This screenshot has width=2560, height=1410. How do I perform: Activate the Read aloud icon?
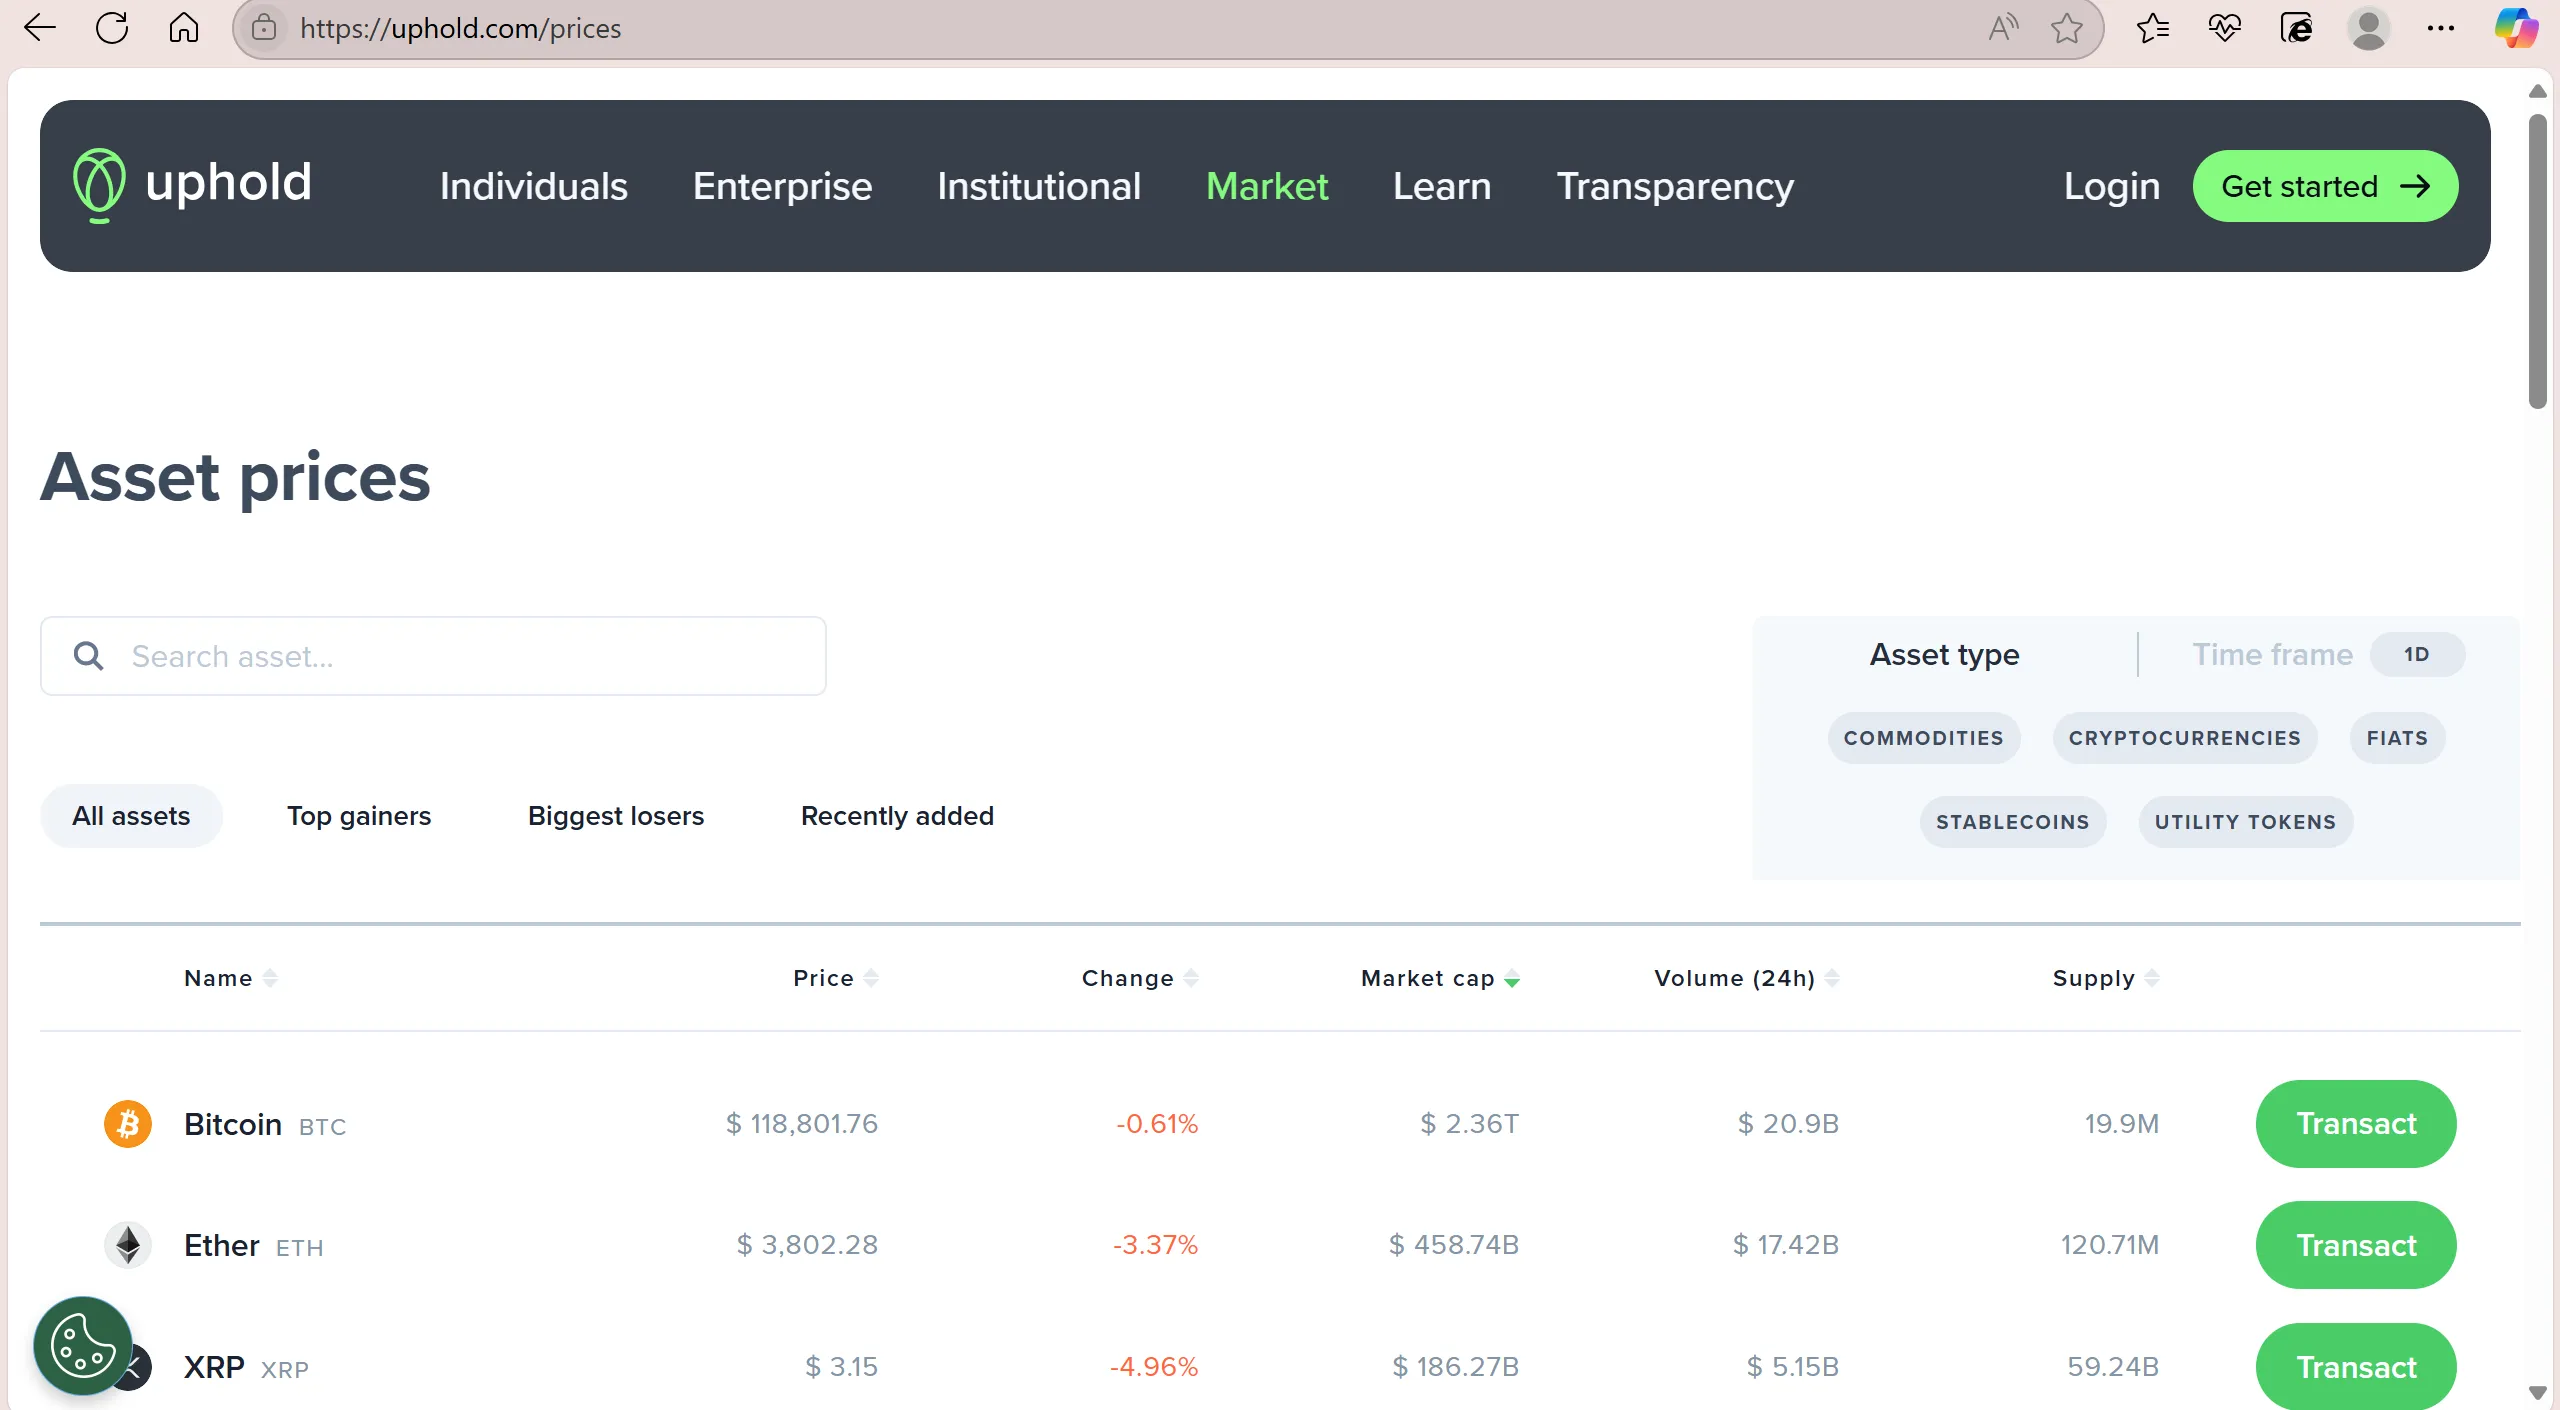tap(2003, 28)
